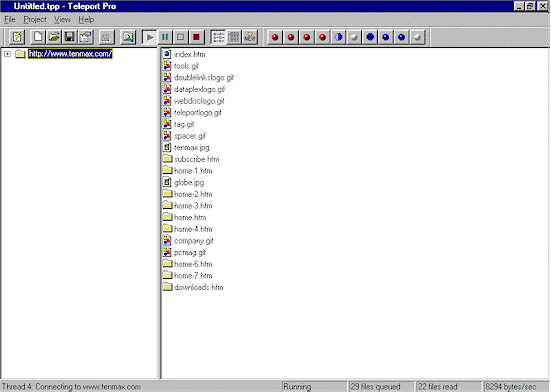The image size is (551, 392).
Task: Close the Teleport Pro window
Action: click(543, 6)
